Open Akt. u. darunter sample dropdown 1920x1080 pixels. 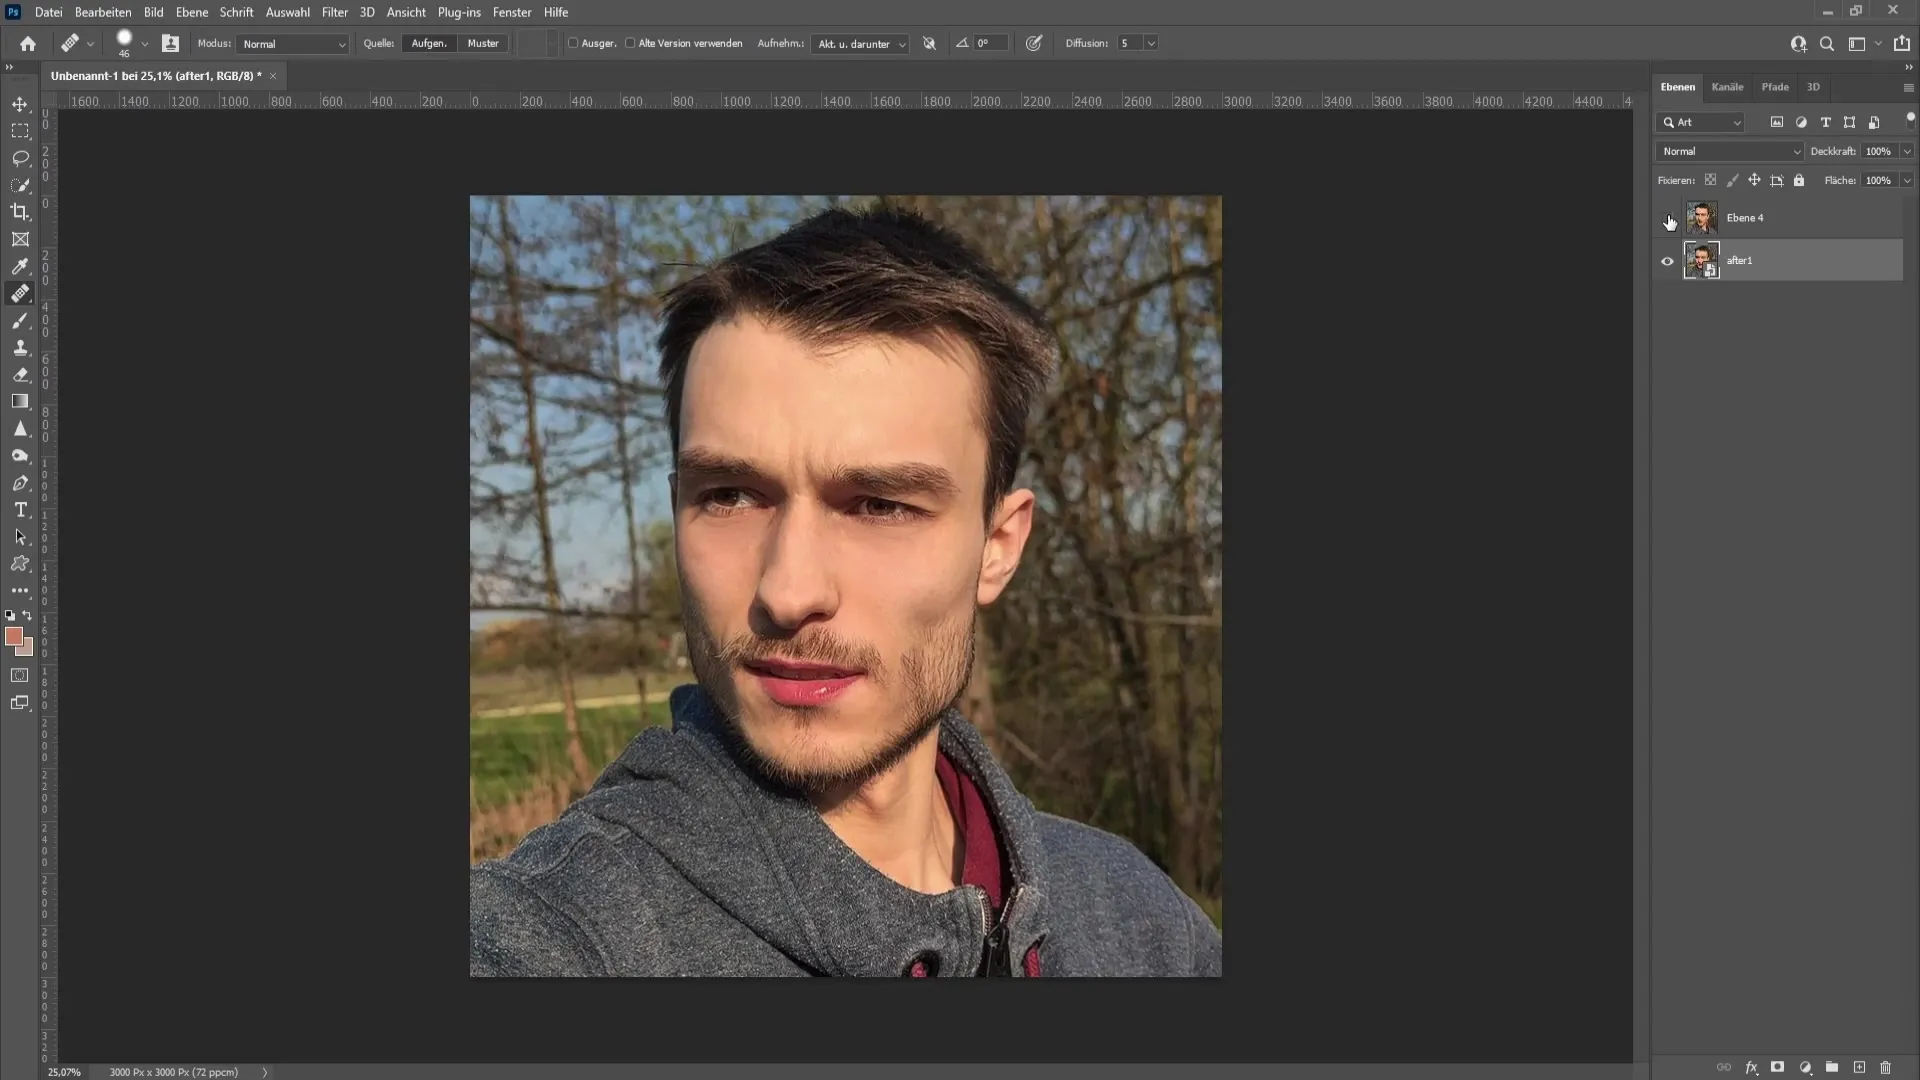858,42
